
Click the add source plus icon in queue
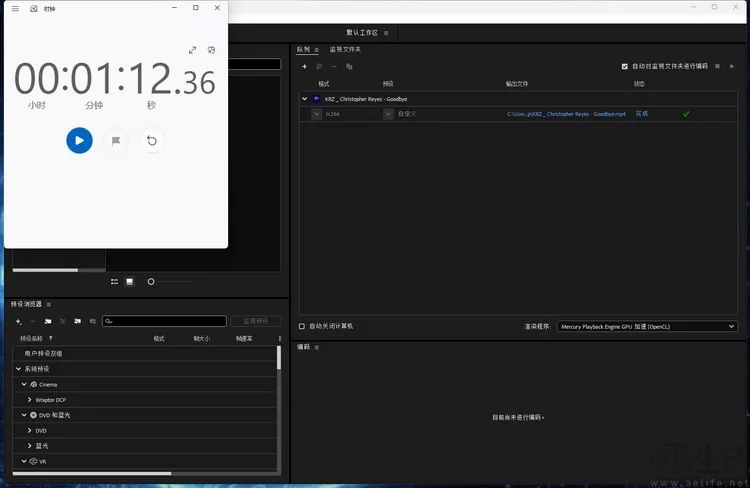tap(305, 66)
